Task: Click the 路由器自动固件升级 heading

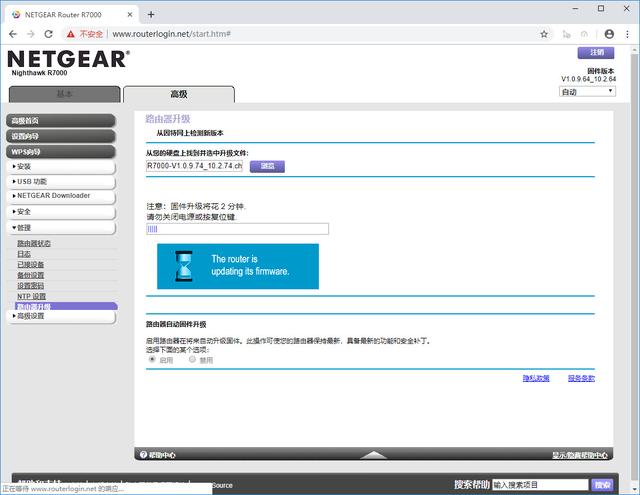Action: point(176,324)
